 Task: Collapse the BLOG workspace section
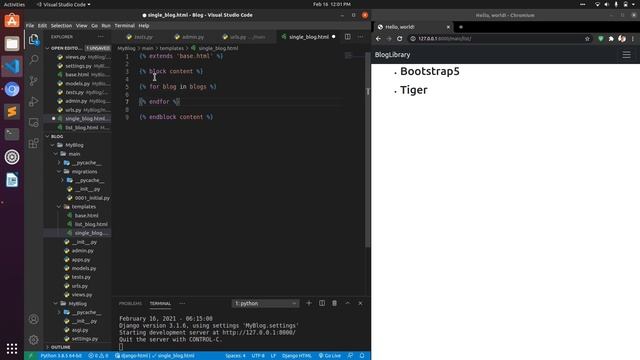57,136
